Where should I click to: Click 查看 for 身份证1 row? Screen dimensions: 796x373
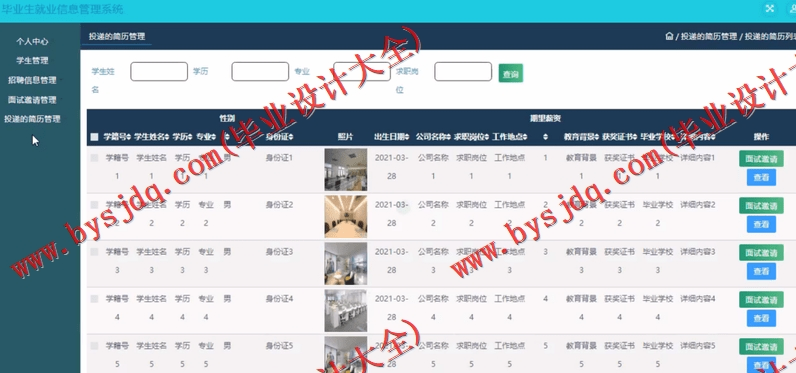click(x=761, y=177)
